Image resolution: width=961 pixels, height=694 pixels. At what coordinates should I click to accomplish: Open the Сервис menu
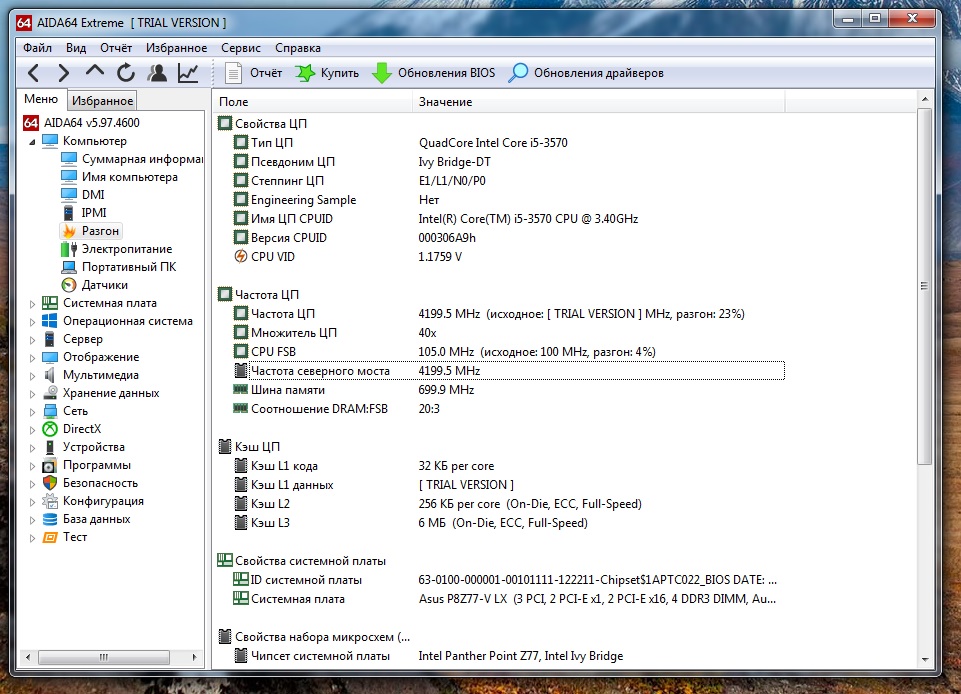[240, 47]
